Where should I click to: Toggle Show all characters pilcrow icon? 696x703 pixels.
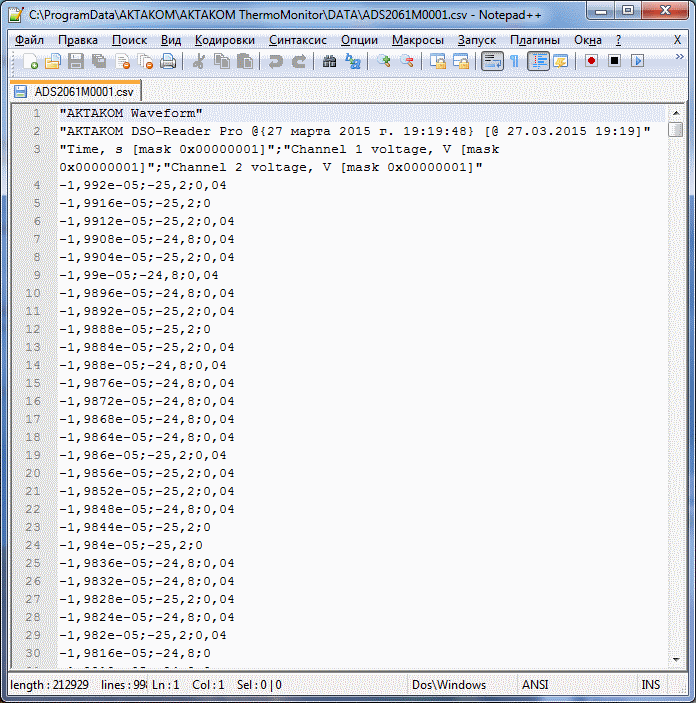point(514,61)
